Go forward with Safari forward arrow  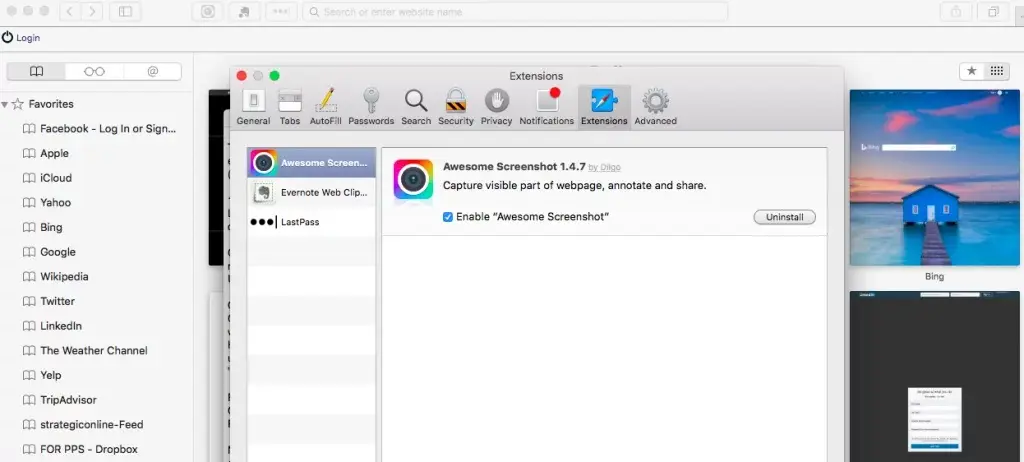coord(92,12)
